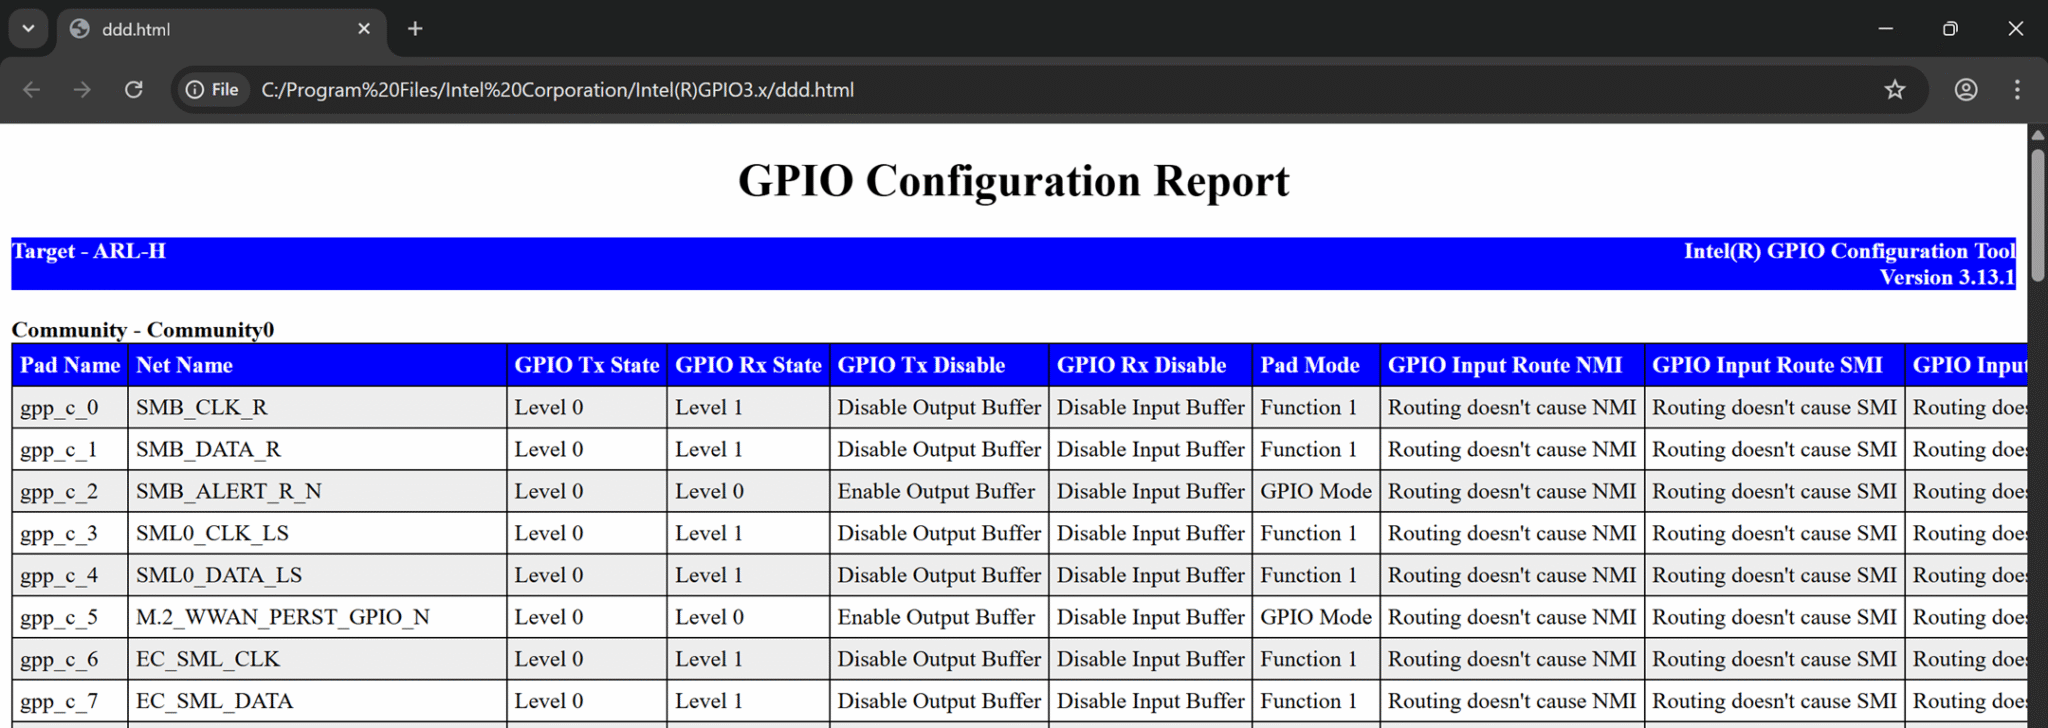This screenshot has height=728, width=2048.
Task: Reload the ddd.html page
Action: click(x=133, y=90)
